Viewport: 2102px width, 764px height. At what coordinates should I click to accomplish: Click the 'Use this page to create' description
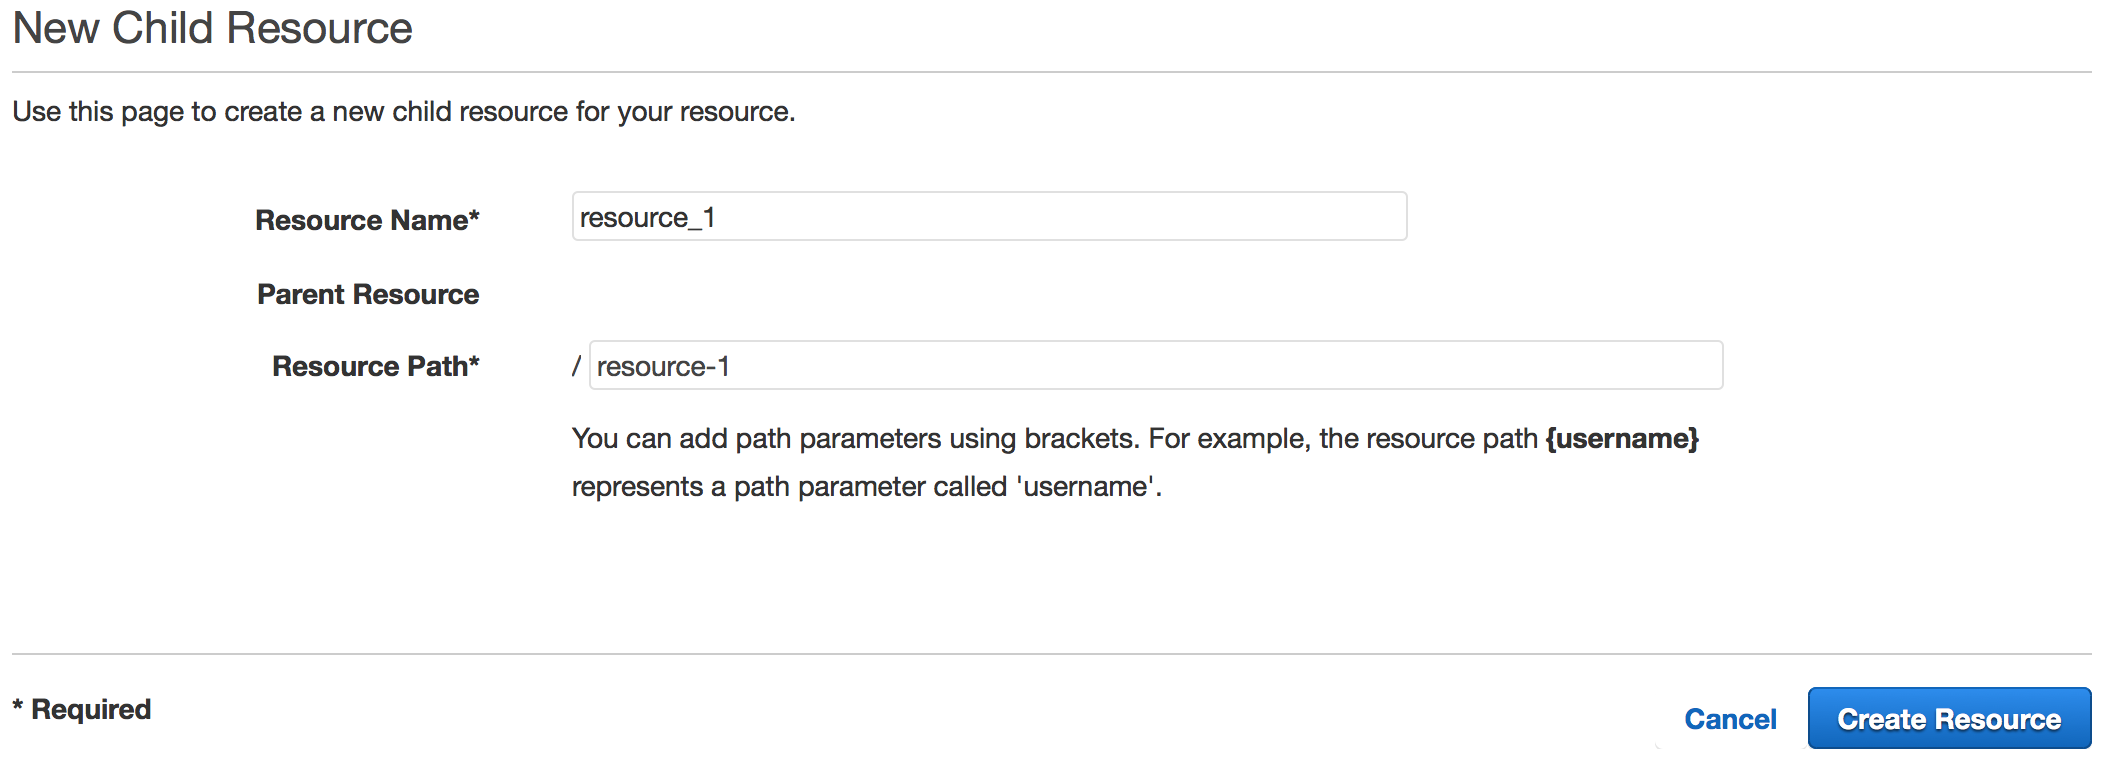coord(404,111)
